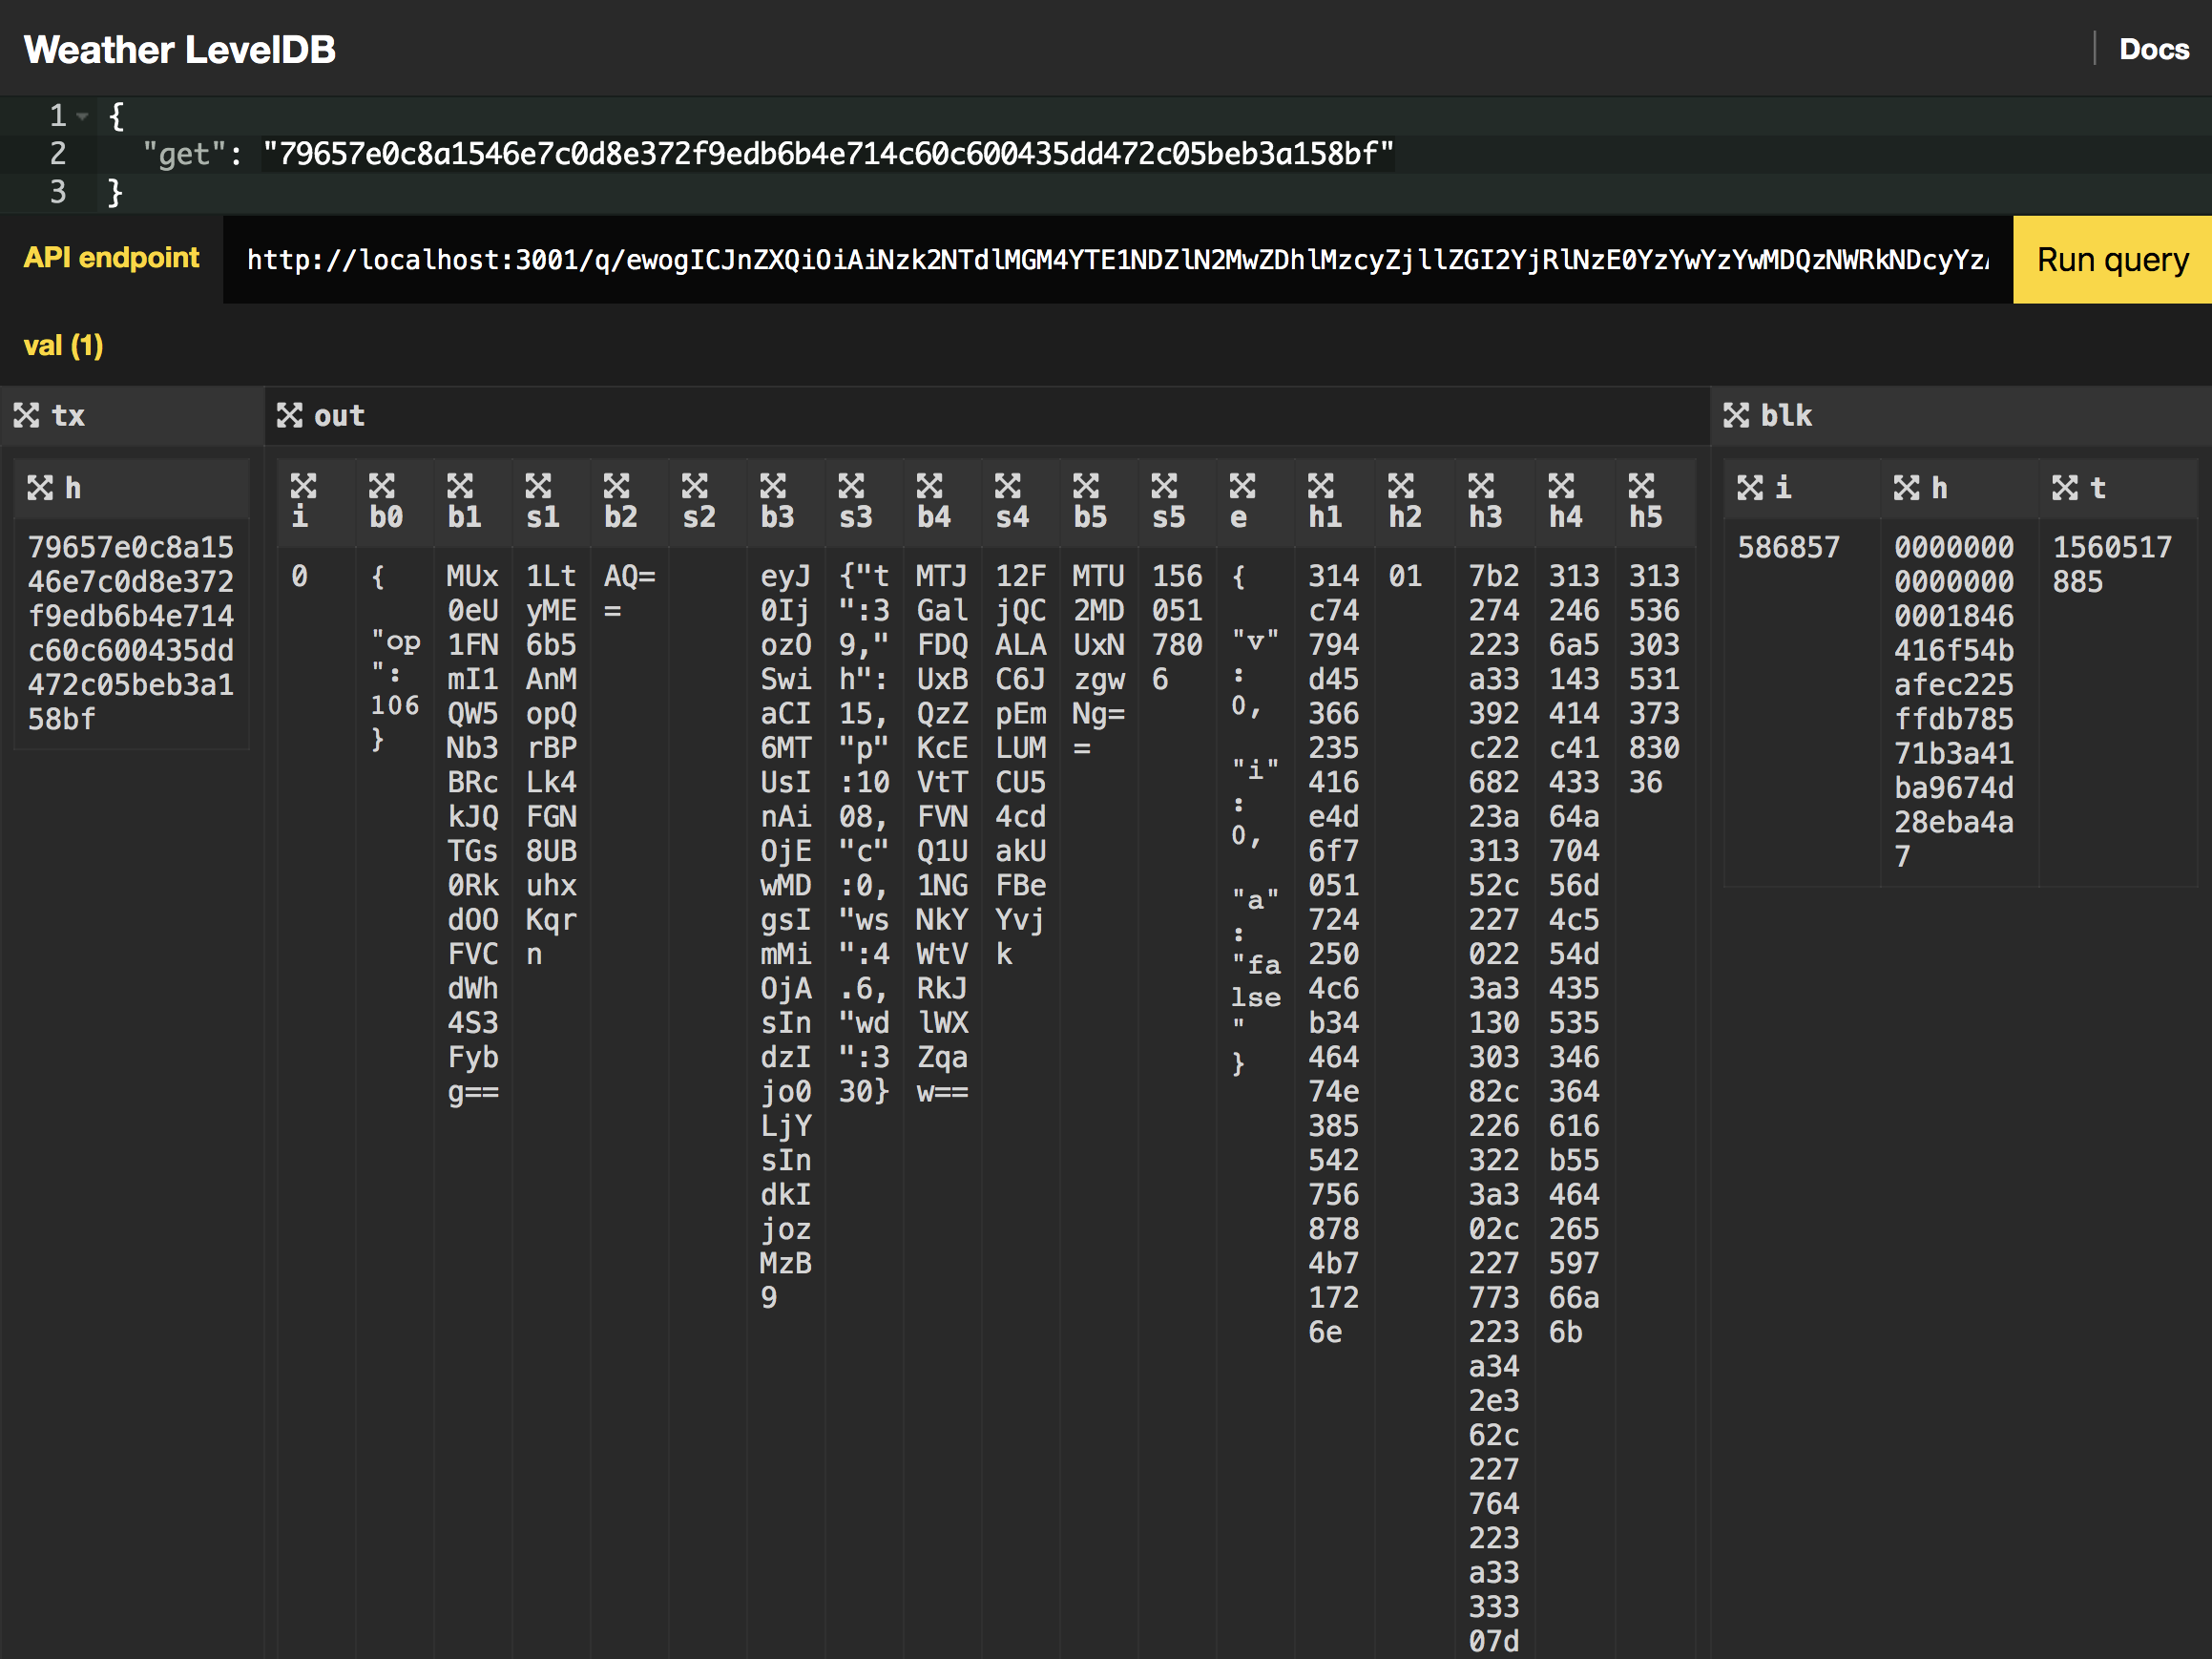Viewport: 2212px width, 1659px height.
Task: Expand the h column in the blk panel
Action: (x=1905, y=487)
